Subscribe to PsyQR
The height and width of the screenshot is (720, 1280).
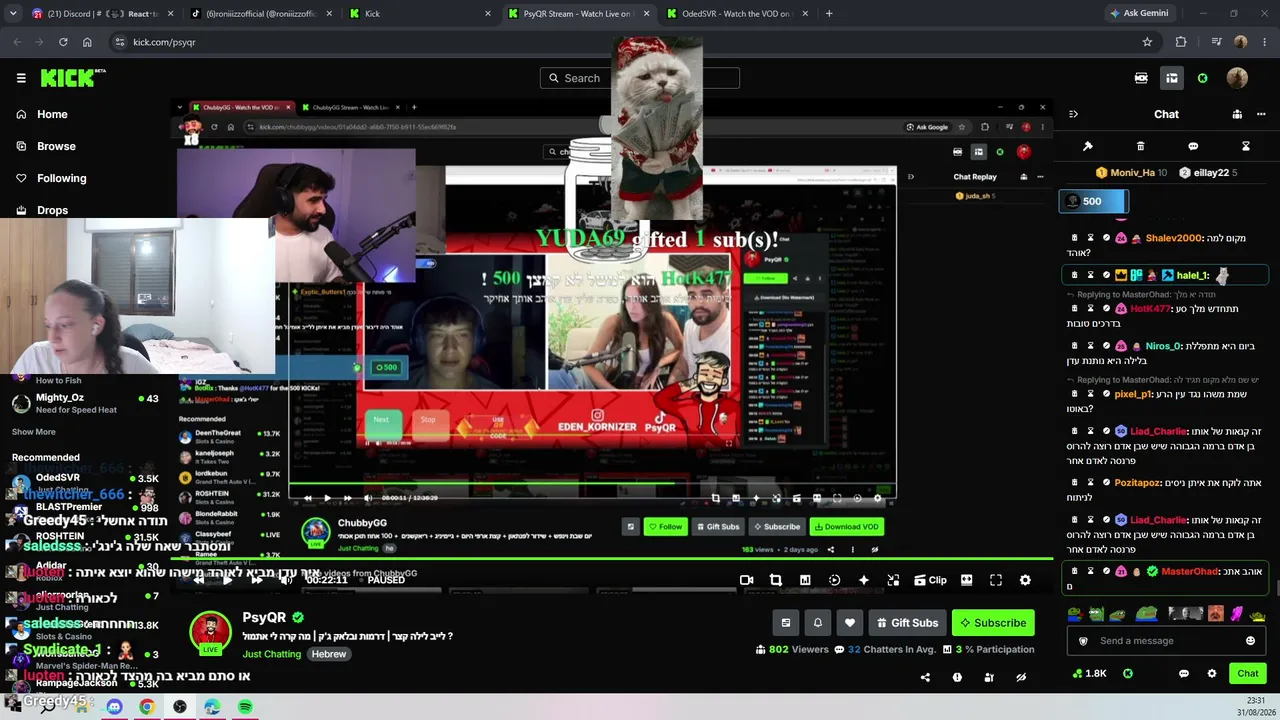[993, 623]
